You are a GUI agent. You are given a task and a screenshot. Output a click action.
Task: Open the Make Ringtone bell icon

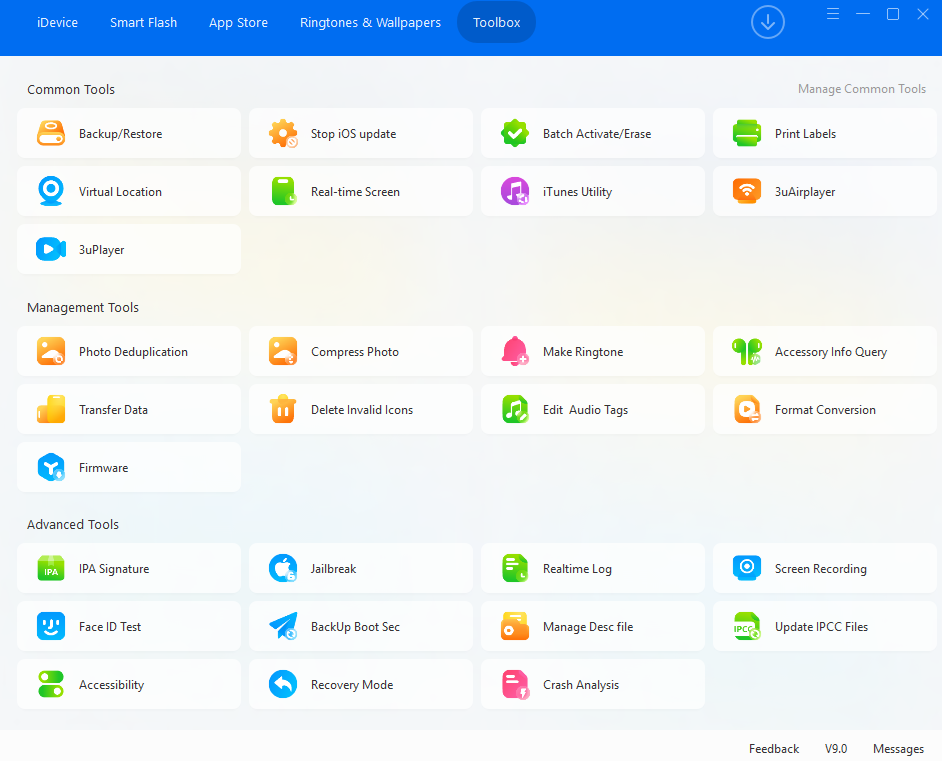[515, 351]
